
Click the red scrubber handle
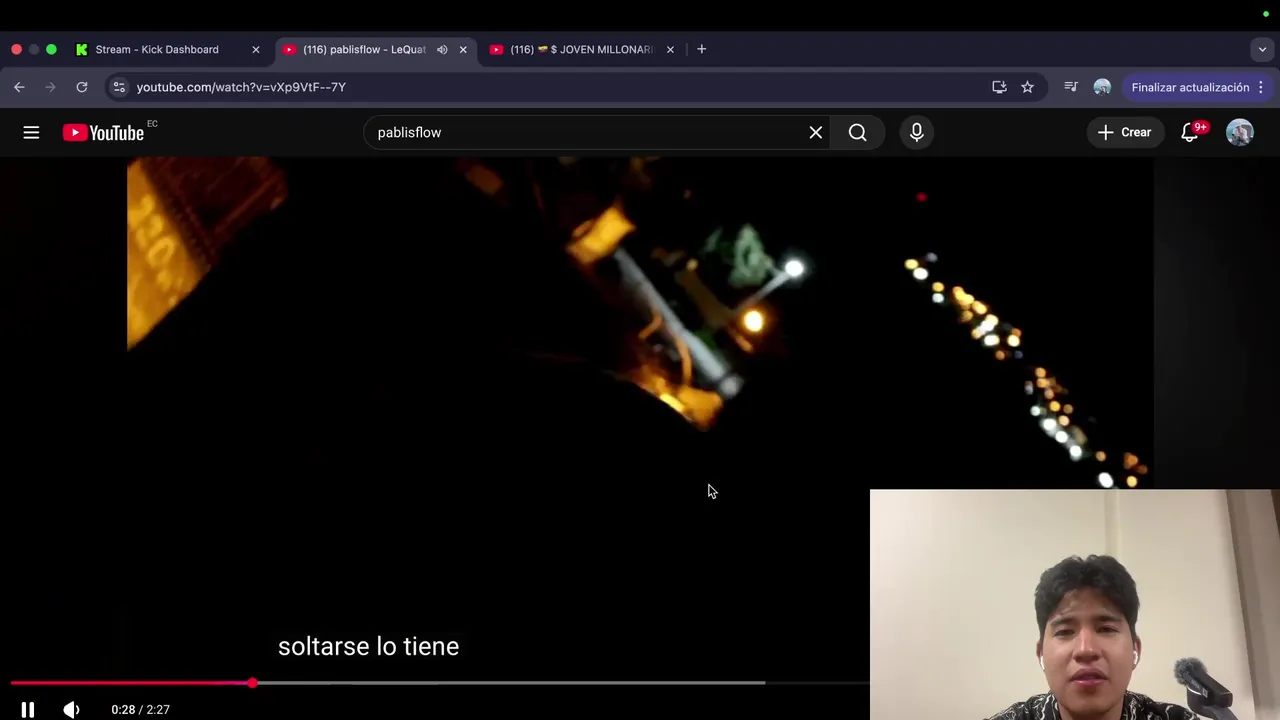tap(253, 683)
